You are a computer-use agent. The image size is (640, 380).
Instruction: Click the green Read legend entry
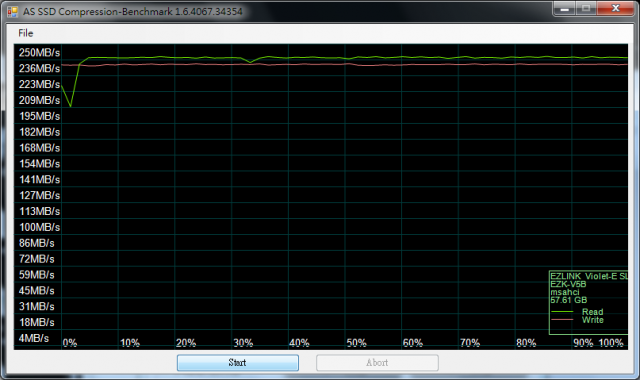point(577,312)
